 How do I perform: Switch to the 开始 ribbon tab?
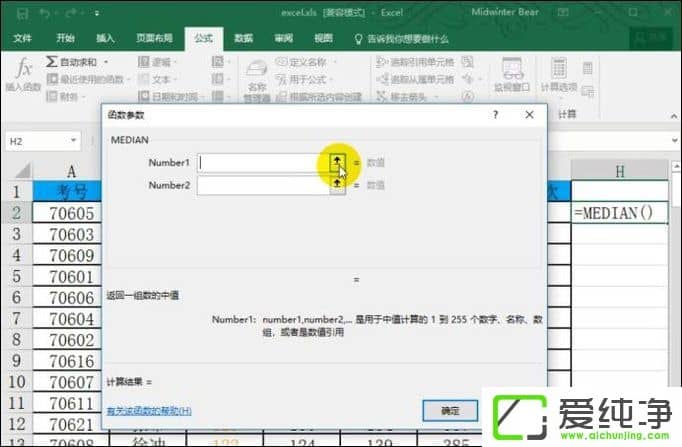(x=66, y=38)
